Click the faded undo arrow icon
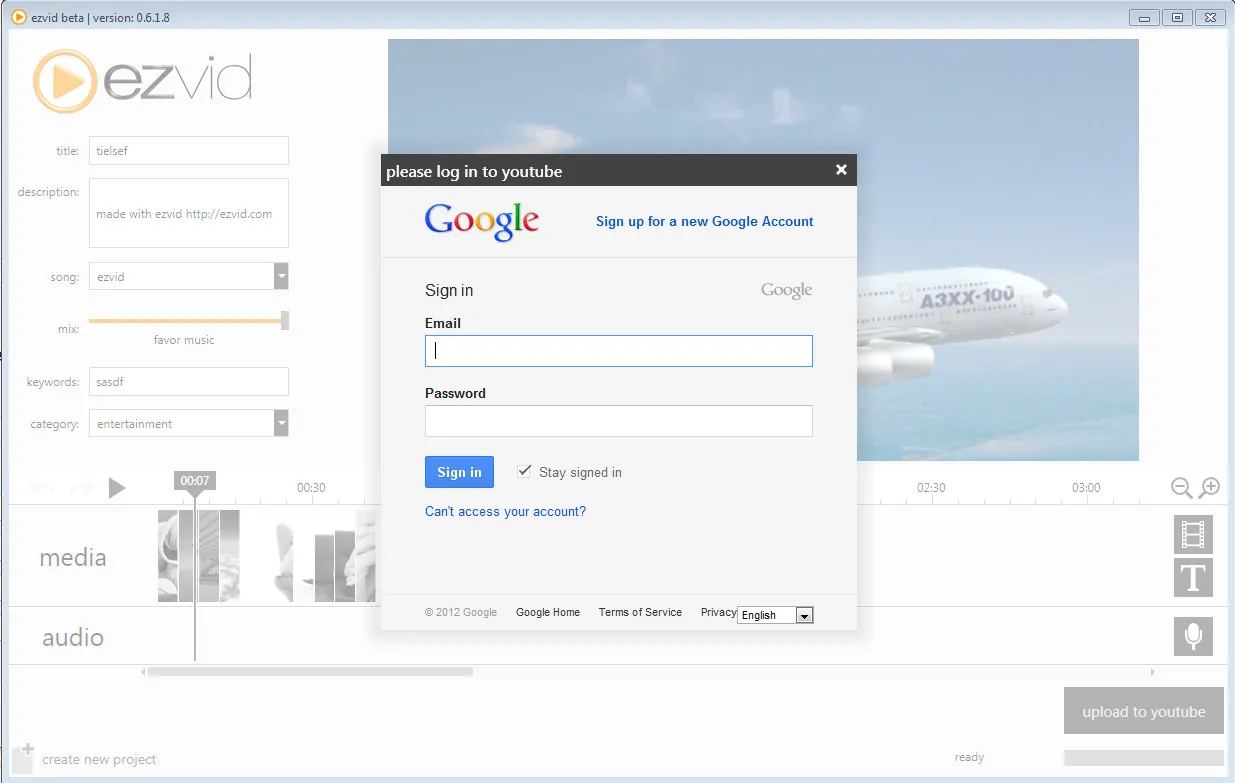This screenshot has height=783, width=1235. pos(43,488)
